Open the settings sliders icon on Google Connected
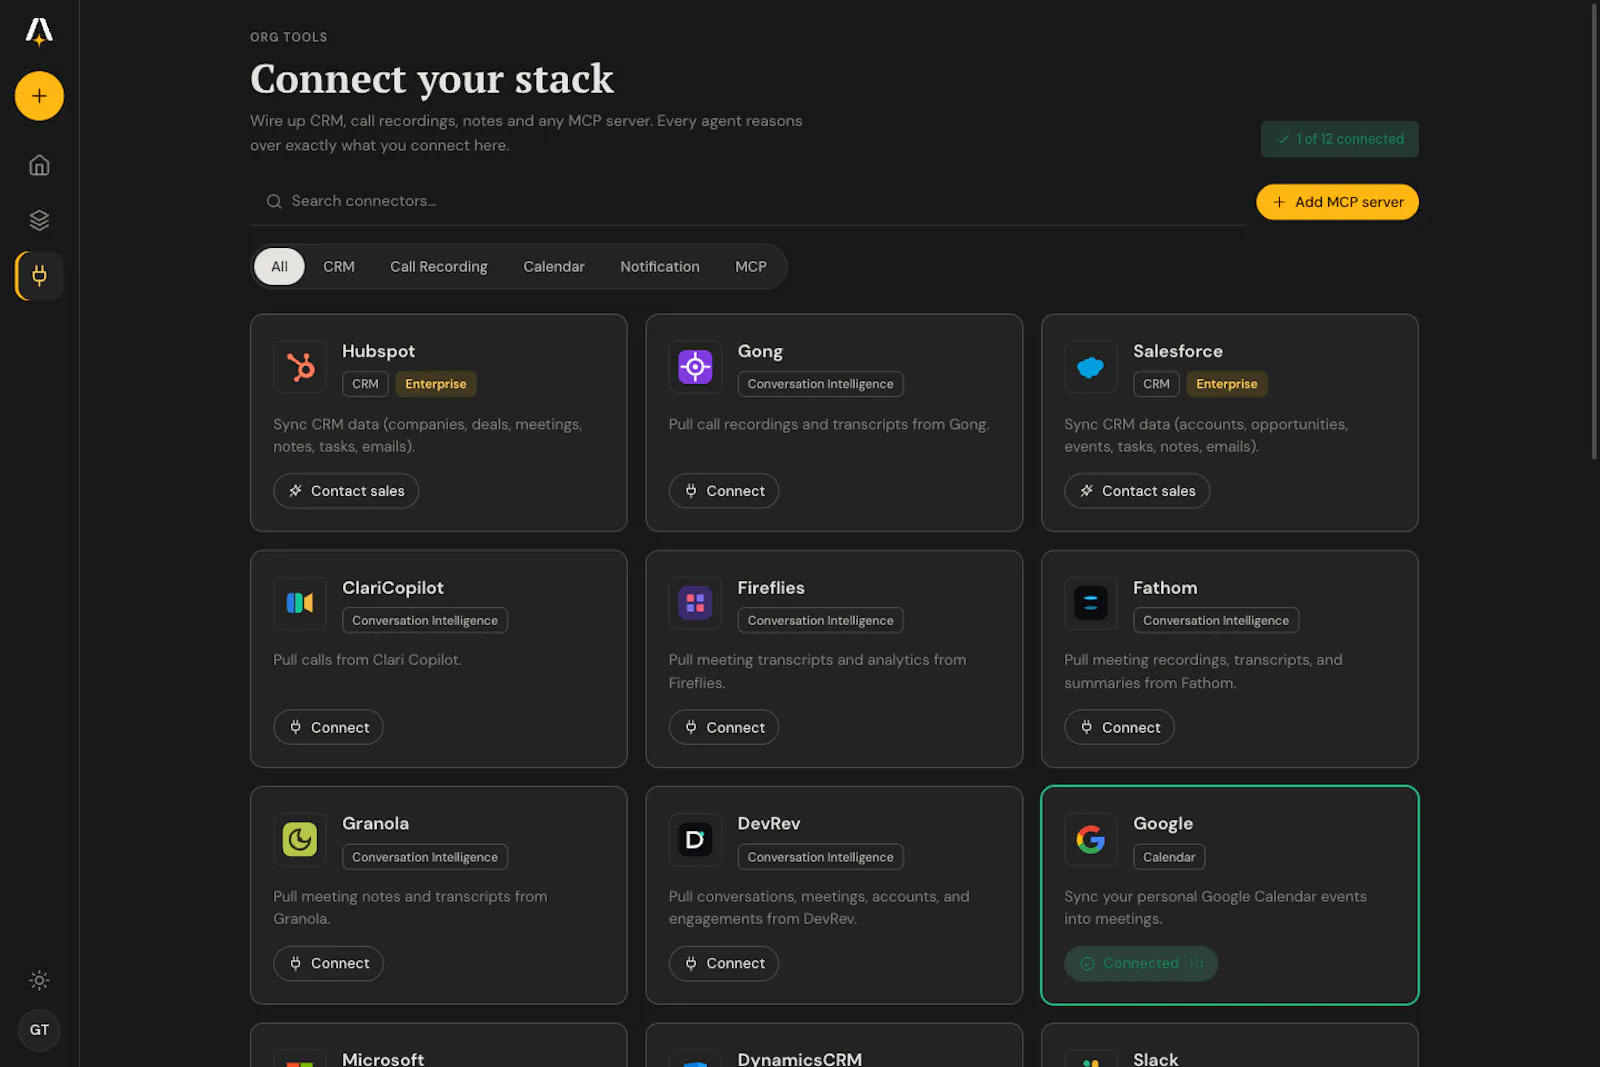 pyautogui.click(x=1197, y=964)
